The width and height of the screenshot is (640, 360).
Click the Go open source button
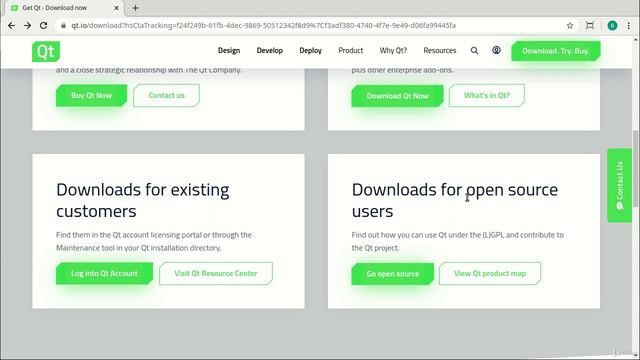pos(393,274)
